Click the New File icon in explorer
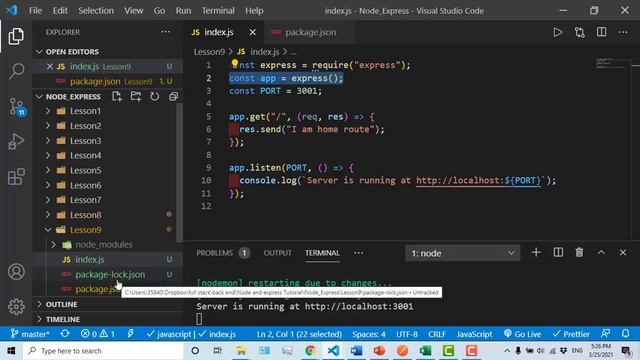The width and height of the screenshot is (640, 360). pyautogui.click(x=117, y=96)
